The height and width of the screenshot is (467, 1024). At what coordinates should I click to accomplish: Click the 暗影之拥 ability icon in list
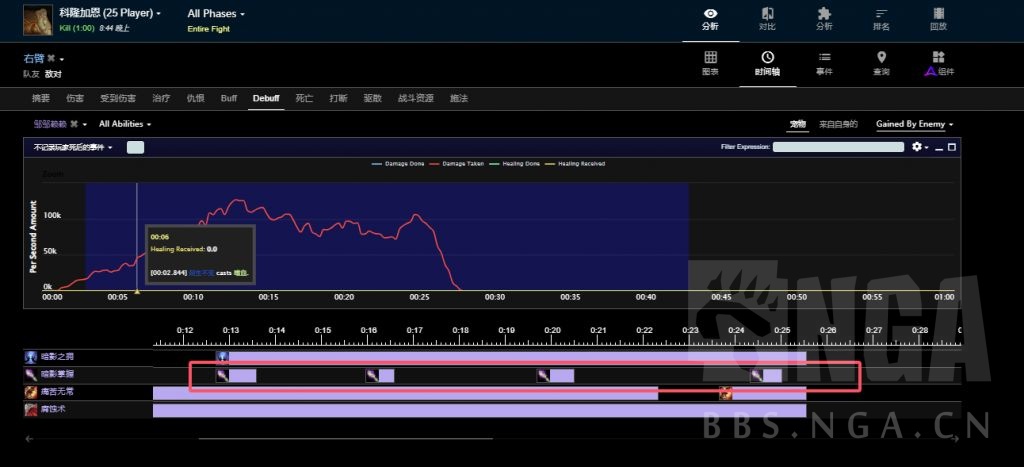(31, 357)
